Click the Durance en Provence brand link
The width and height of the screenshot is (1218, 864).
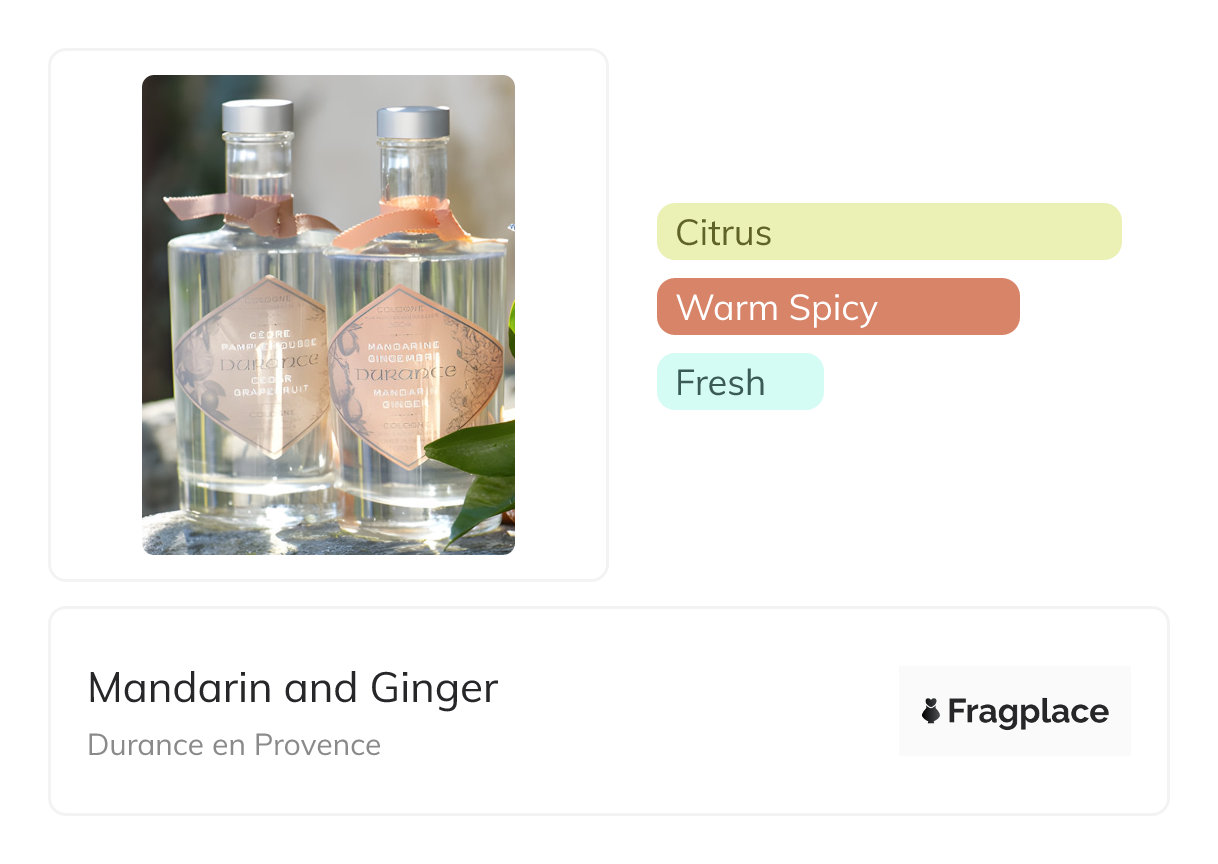[x=234, y=745]
